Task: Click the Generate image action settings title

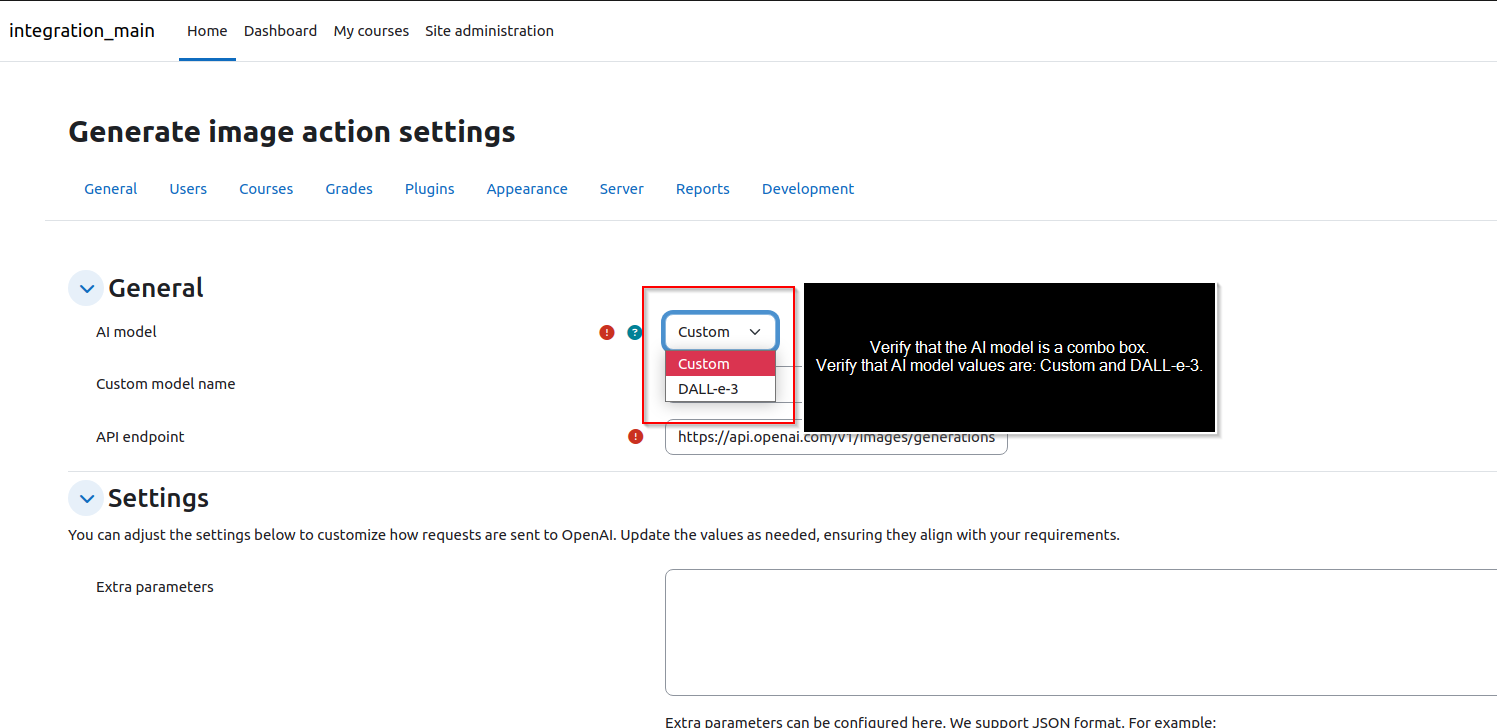Action: point(292,132)
